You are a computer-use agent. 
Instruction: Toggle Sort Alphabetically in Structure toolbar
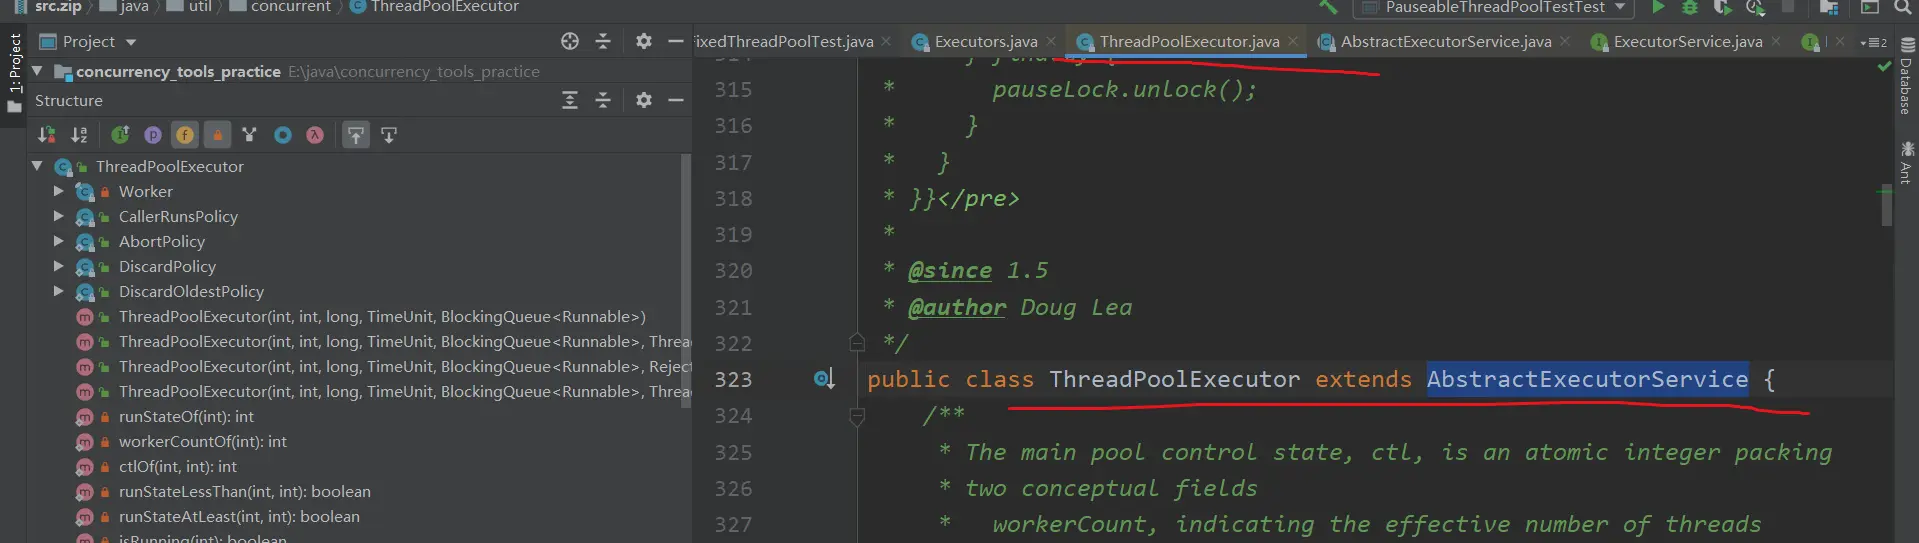click(79, 135)
